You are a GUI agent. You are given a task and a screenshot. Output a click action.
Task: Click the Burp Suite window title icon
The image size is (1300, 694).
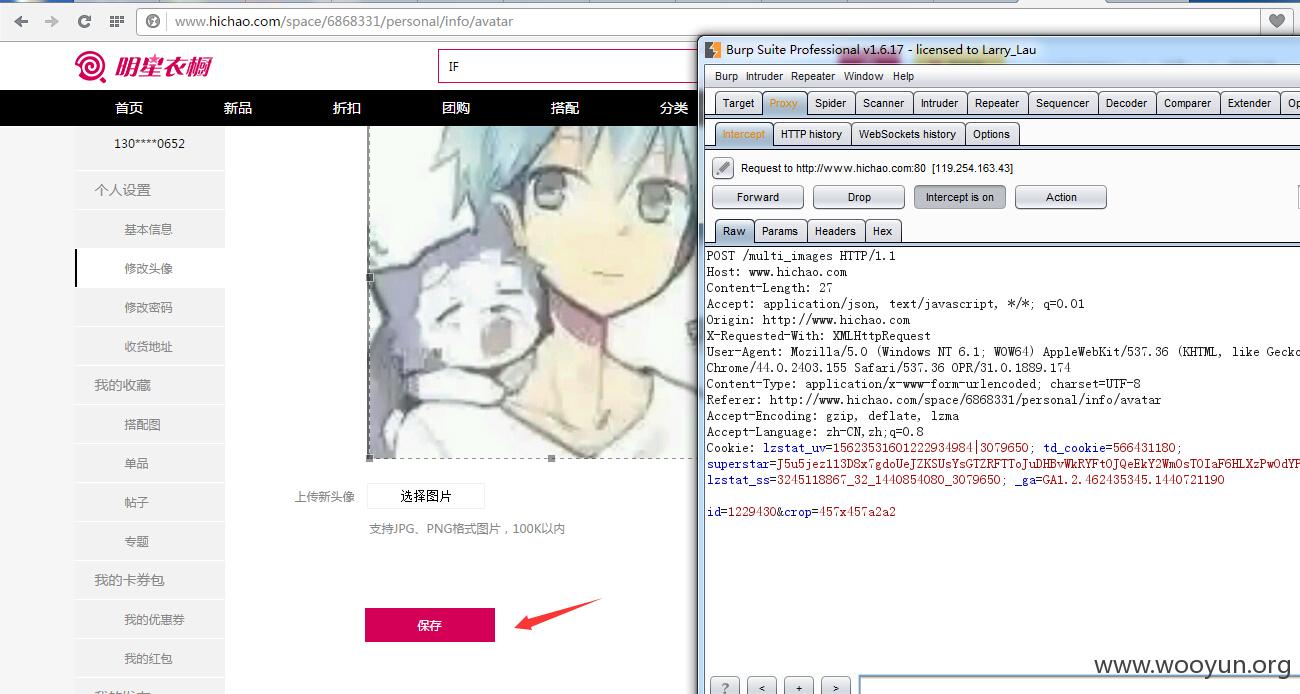tap(713, 50)
